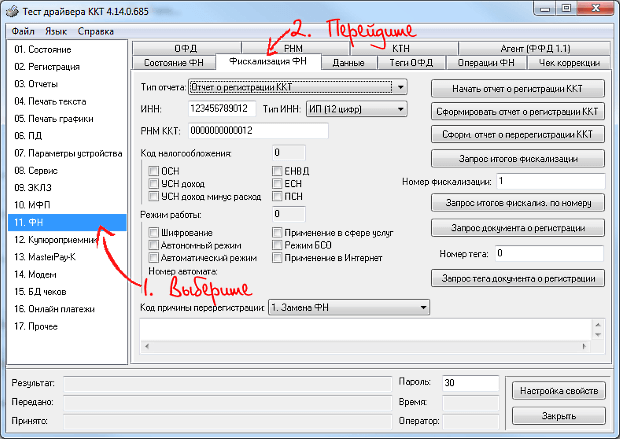Switch to the Состояние ФН tab
This screenshot has width=620, height=439.
click(x=173, y=62)
